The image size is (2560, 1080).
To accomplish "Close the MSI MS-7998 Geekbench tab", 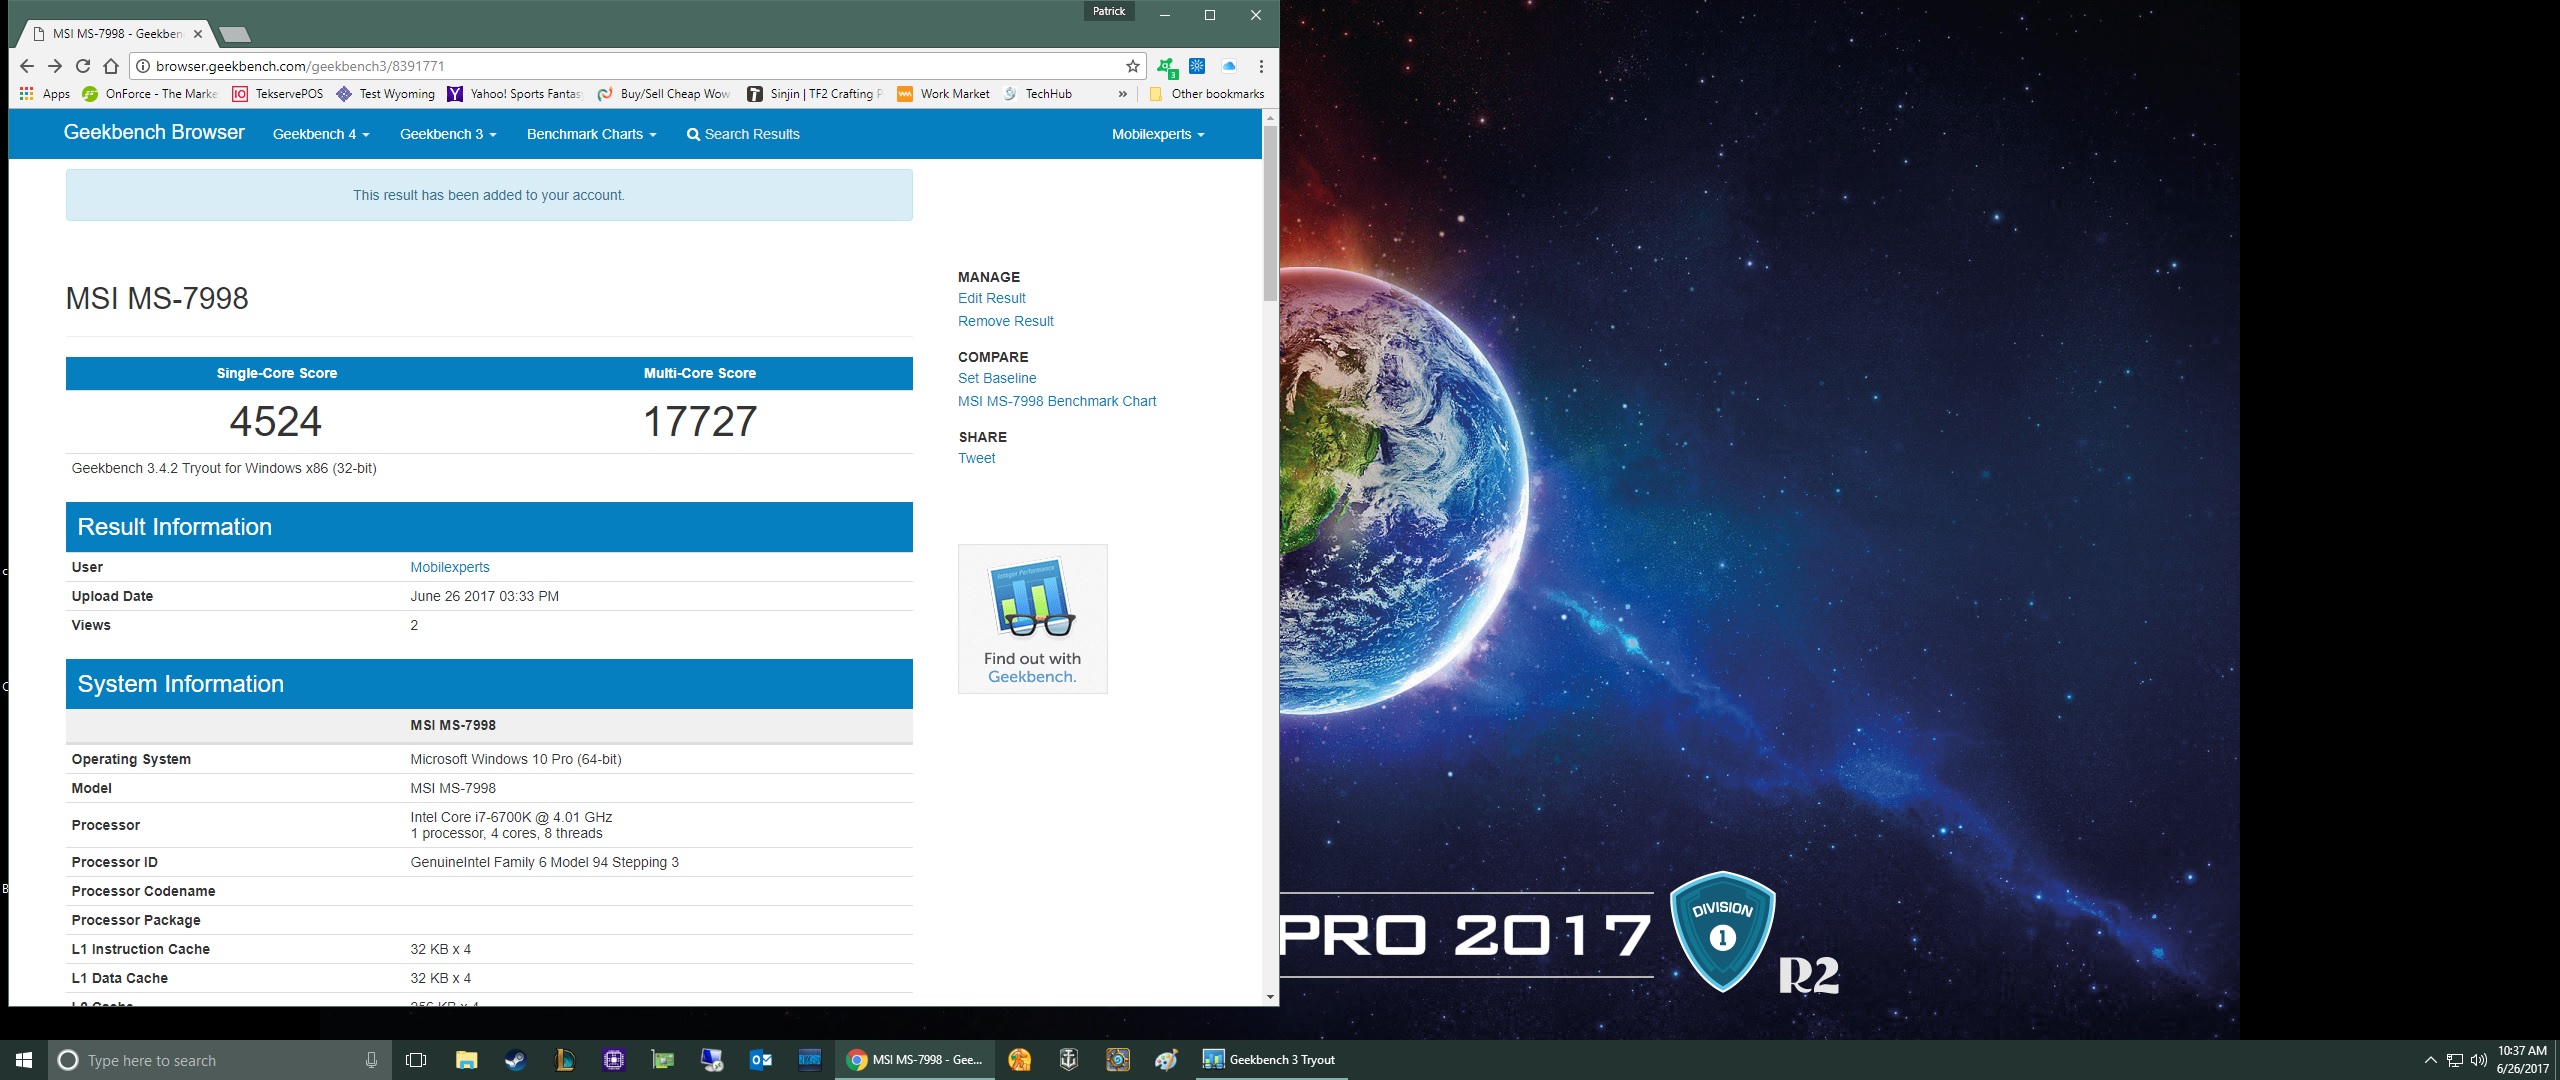I will 198,34.
